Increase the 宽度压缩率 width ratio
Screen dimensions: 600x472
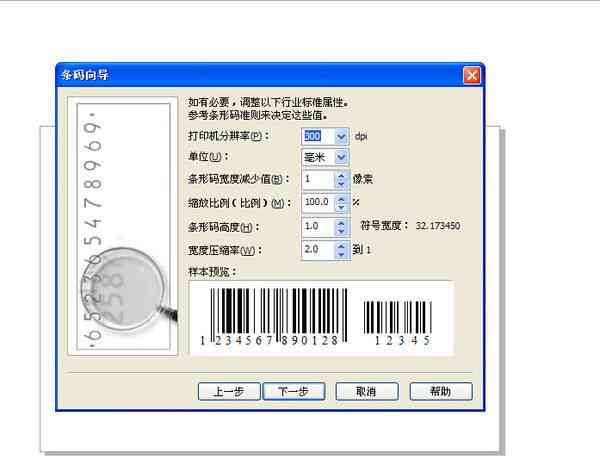(x=341, y=247)
